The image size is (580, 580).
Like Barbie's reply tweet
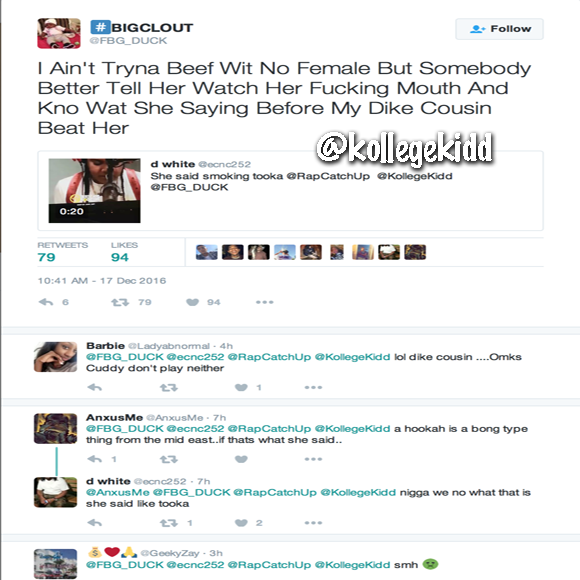tap(241, 387)
